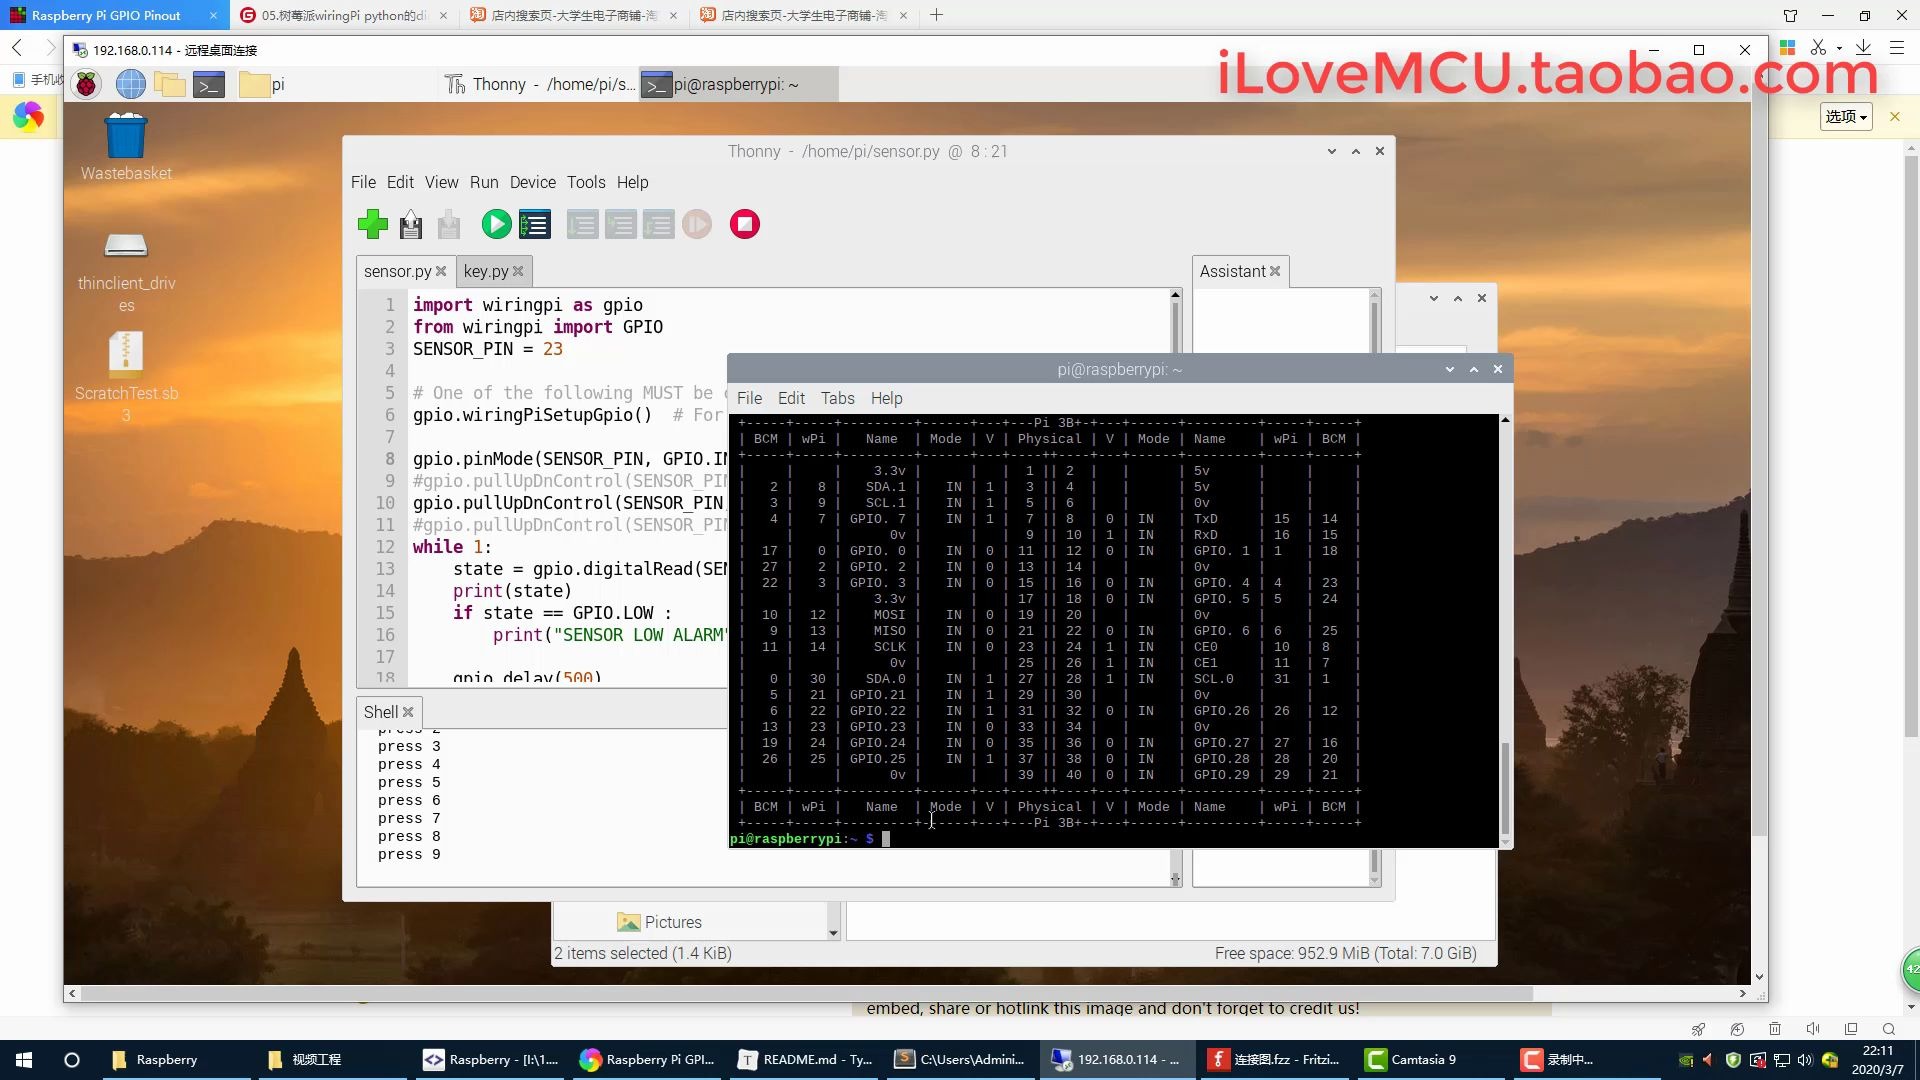Close the Shell tab
The height and width of the screenshot is (1080, 1920).
pyautogui.click(x=408, y=712)
